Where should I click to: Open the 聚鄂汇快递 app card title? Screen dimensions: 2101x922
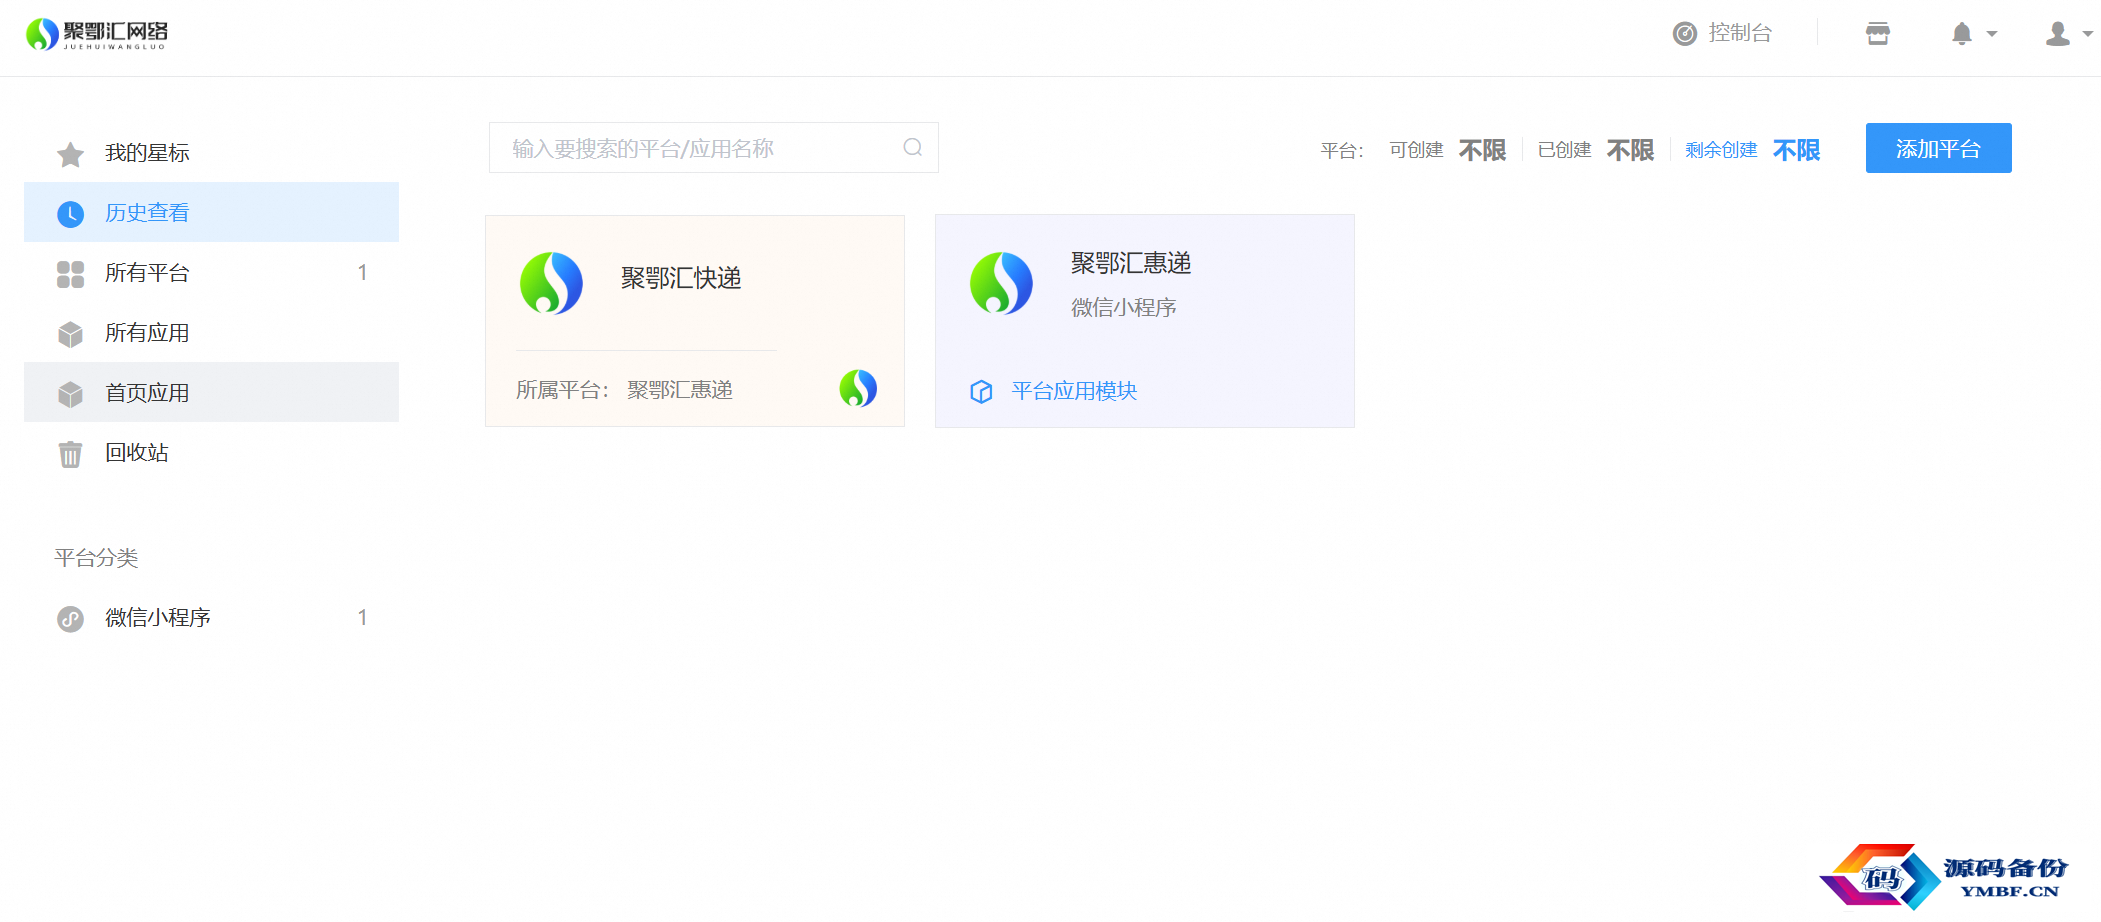pos(681,278)
